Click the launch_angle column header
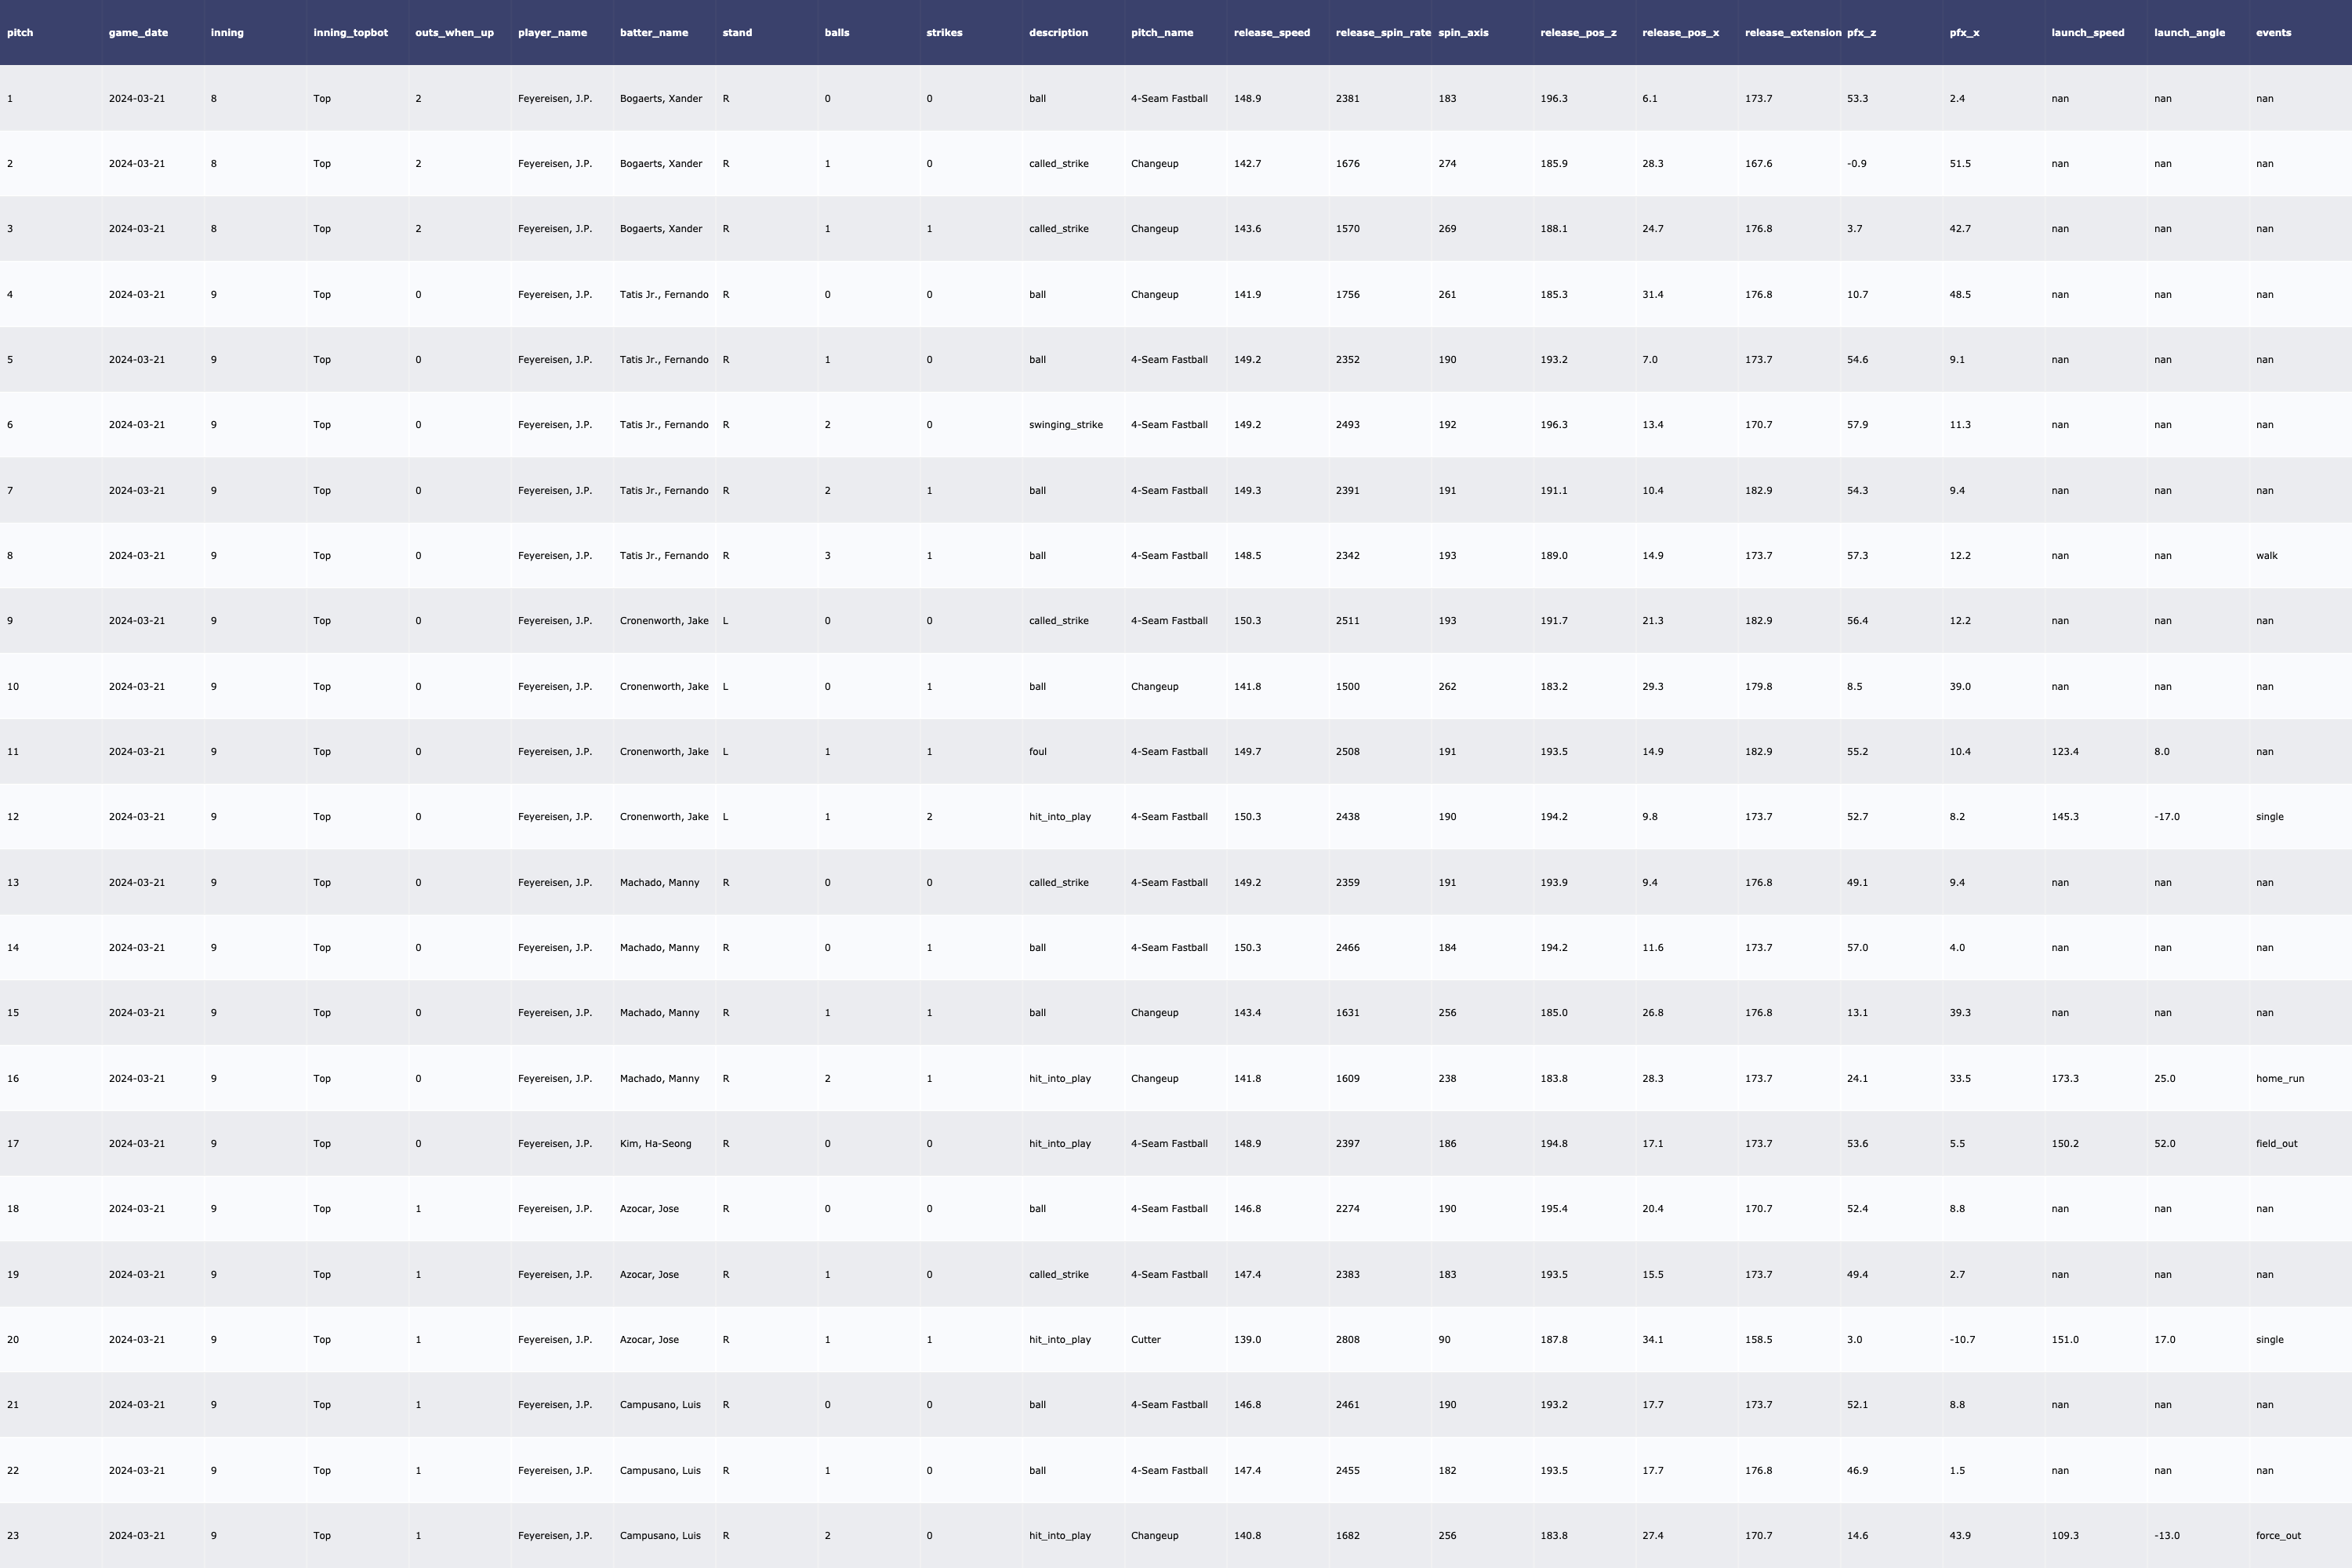This screenshot has width=2352, height=1568. pyautogui.click(x=2189, y=33)
